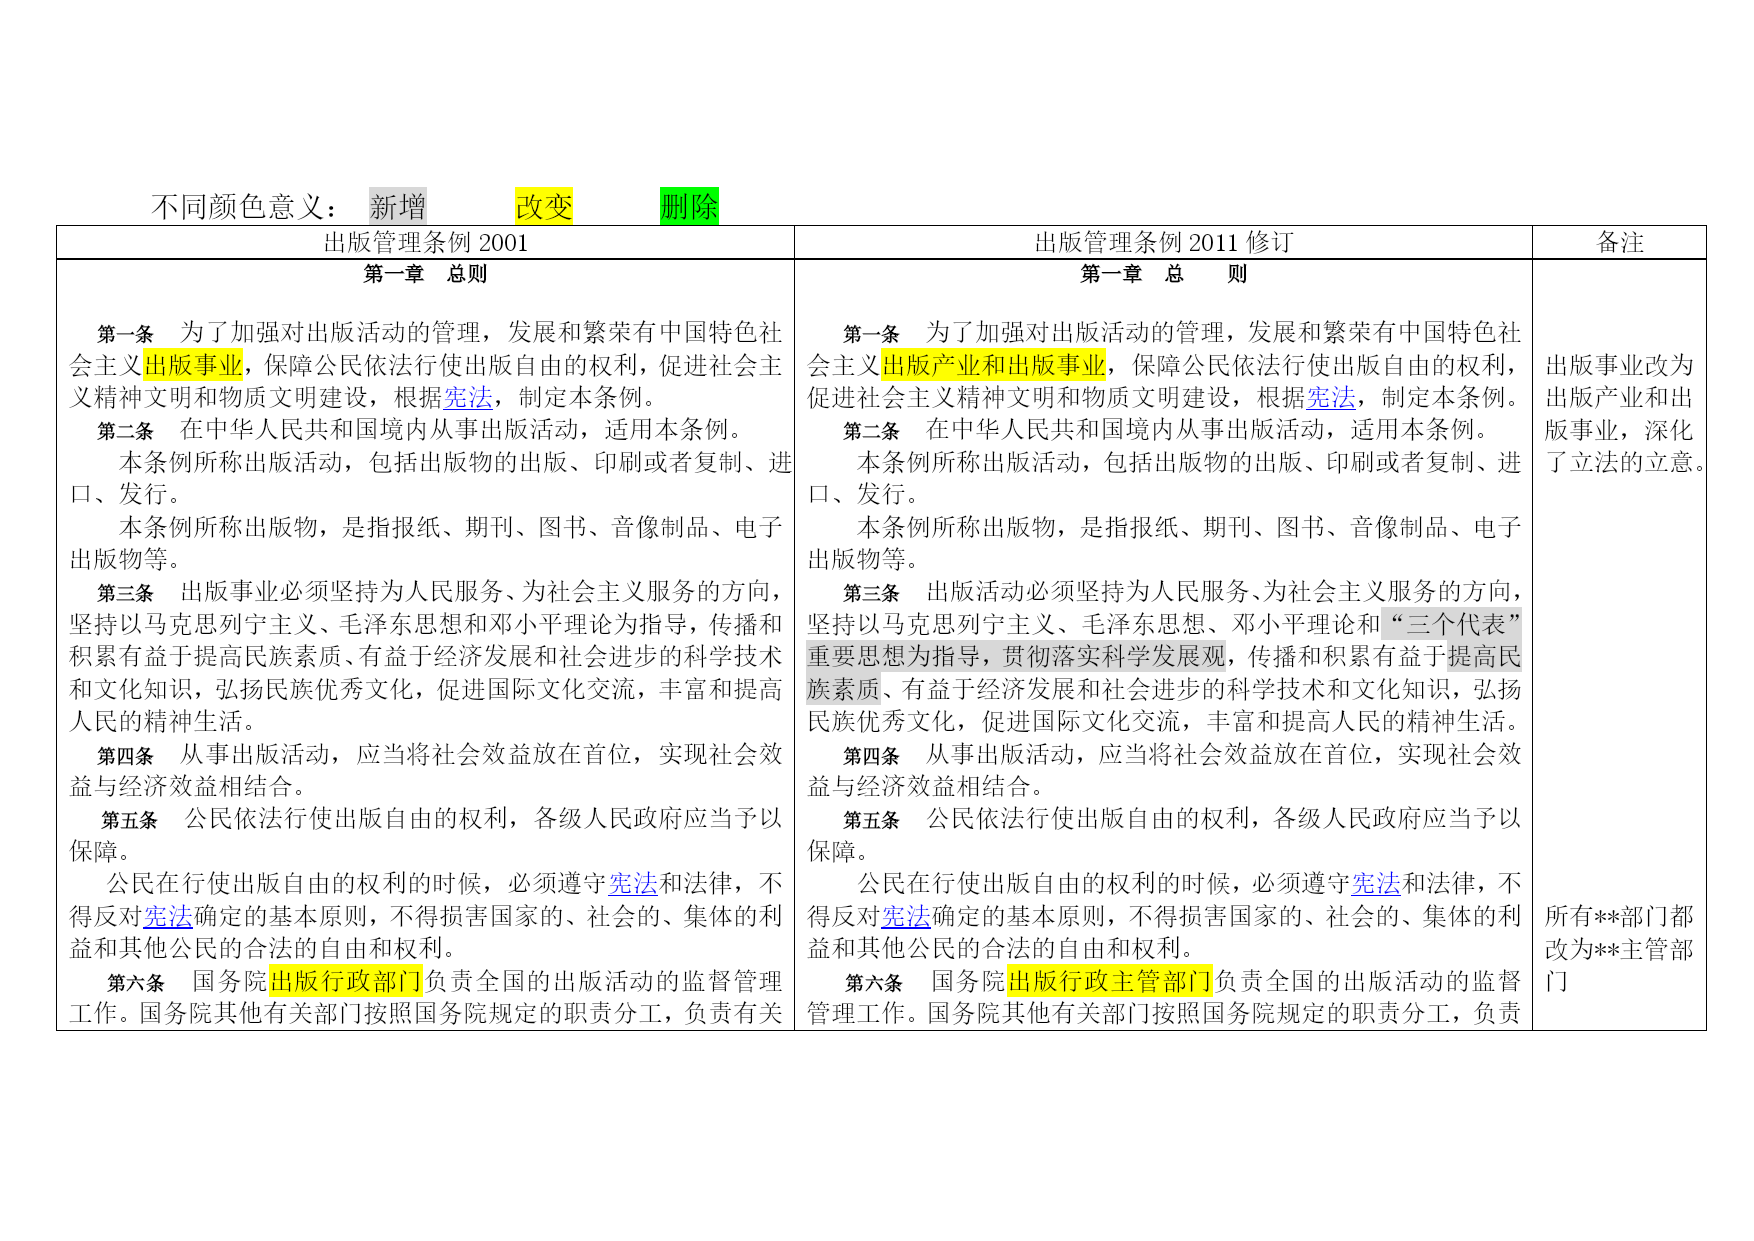Click the 第二条 label in the 2001 column

coord(125,431)
